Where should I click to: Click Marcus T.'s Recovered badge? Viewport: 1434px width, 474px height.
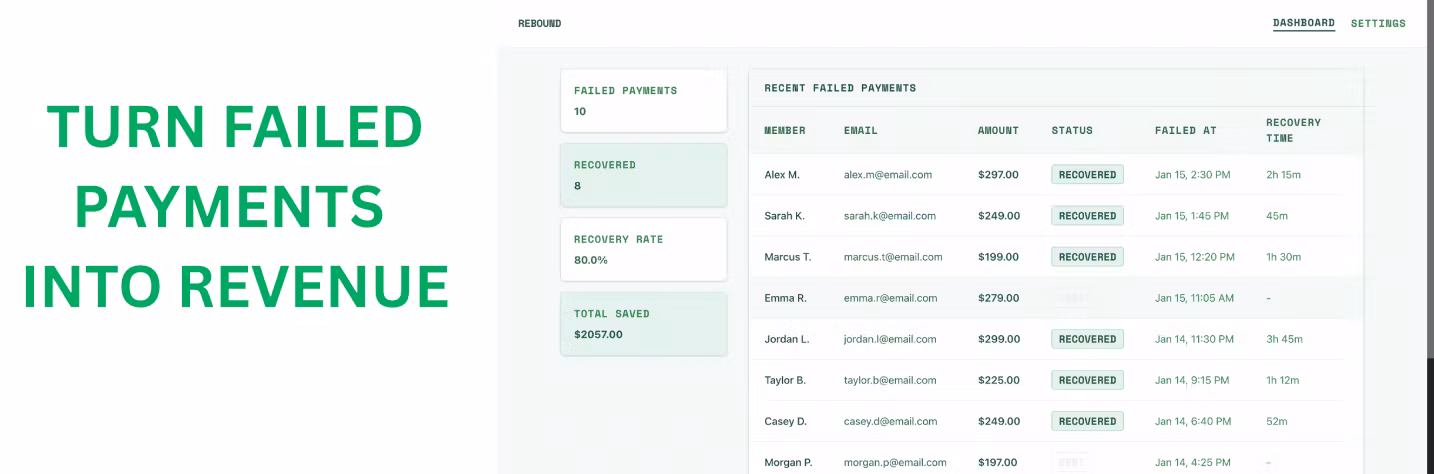tap(1087, 257)
